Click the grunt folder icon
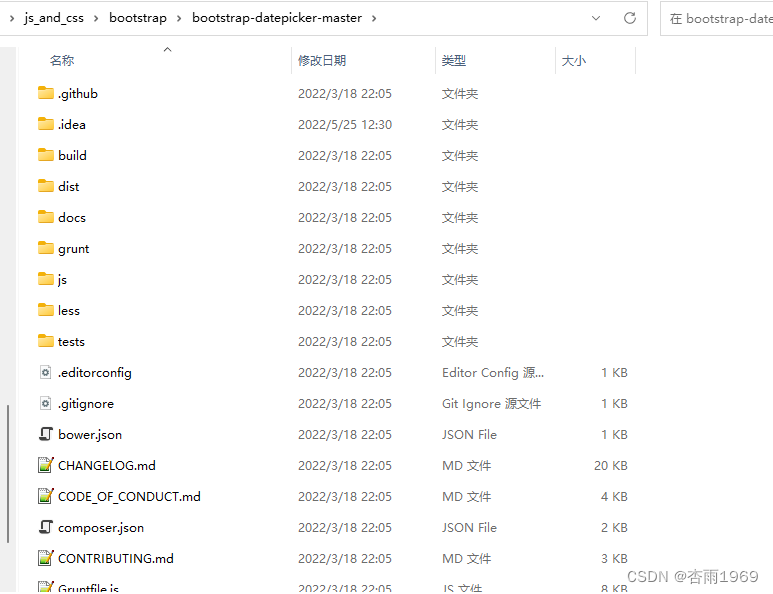773x594 pixels. tap(46, 248)
